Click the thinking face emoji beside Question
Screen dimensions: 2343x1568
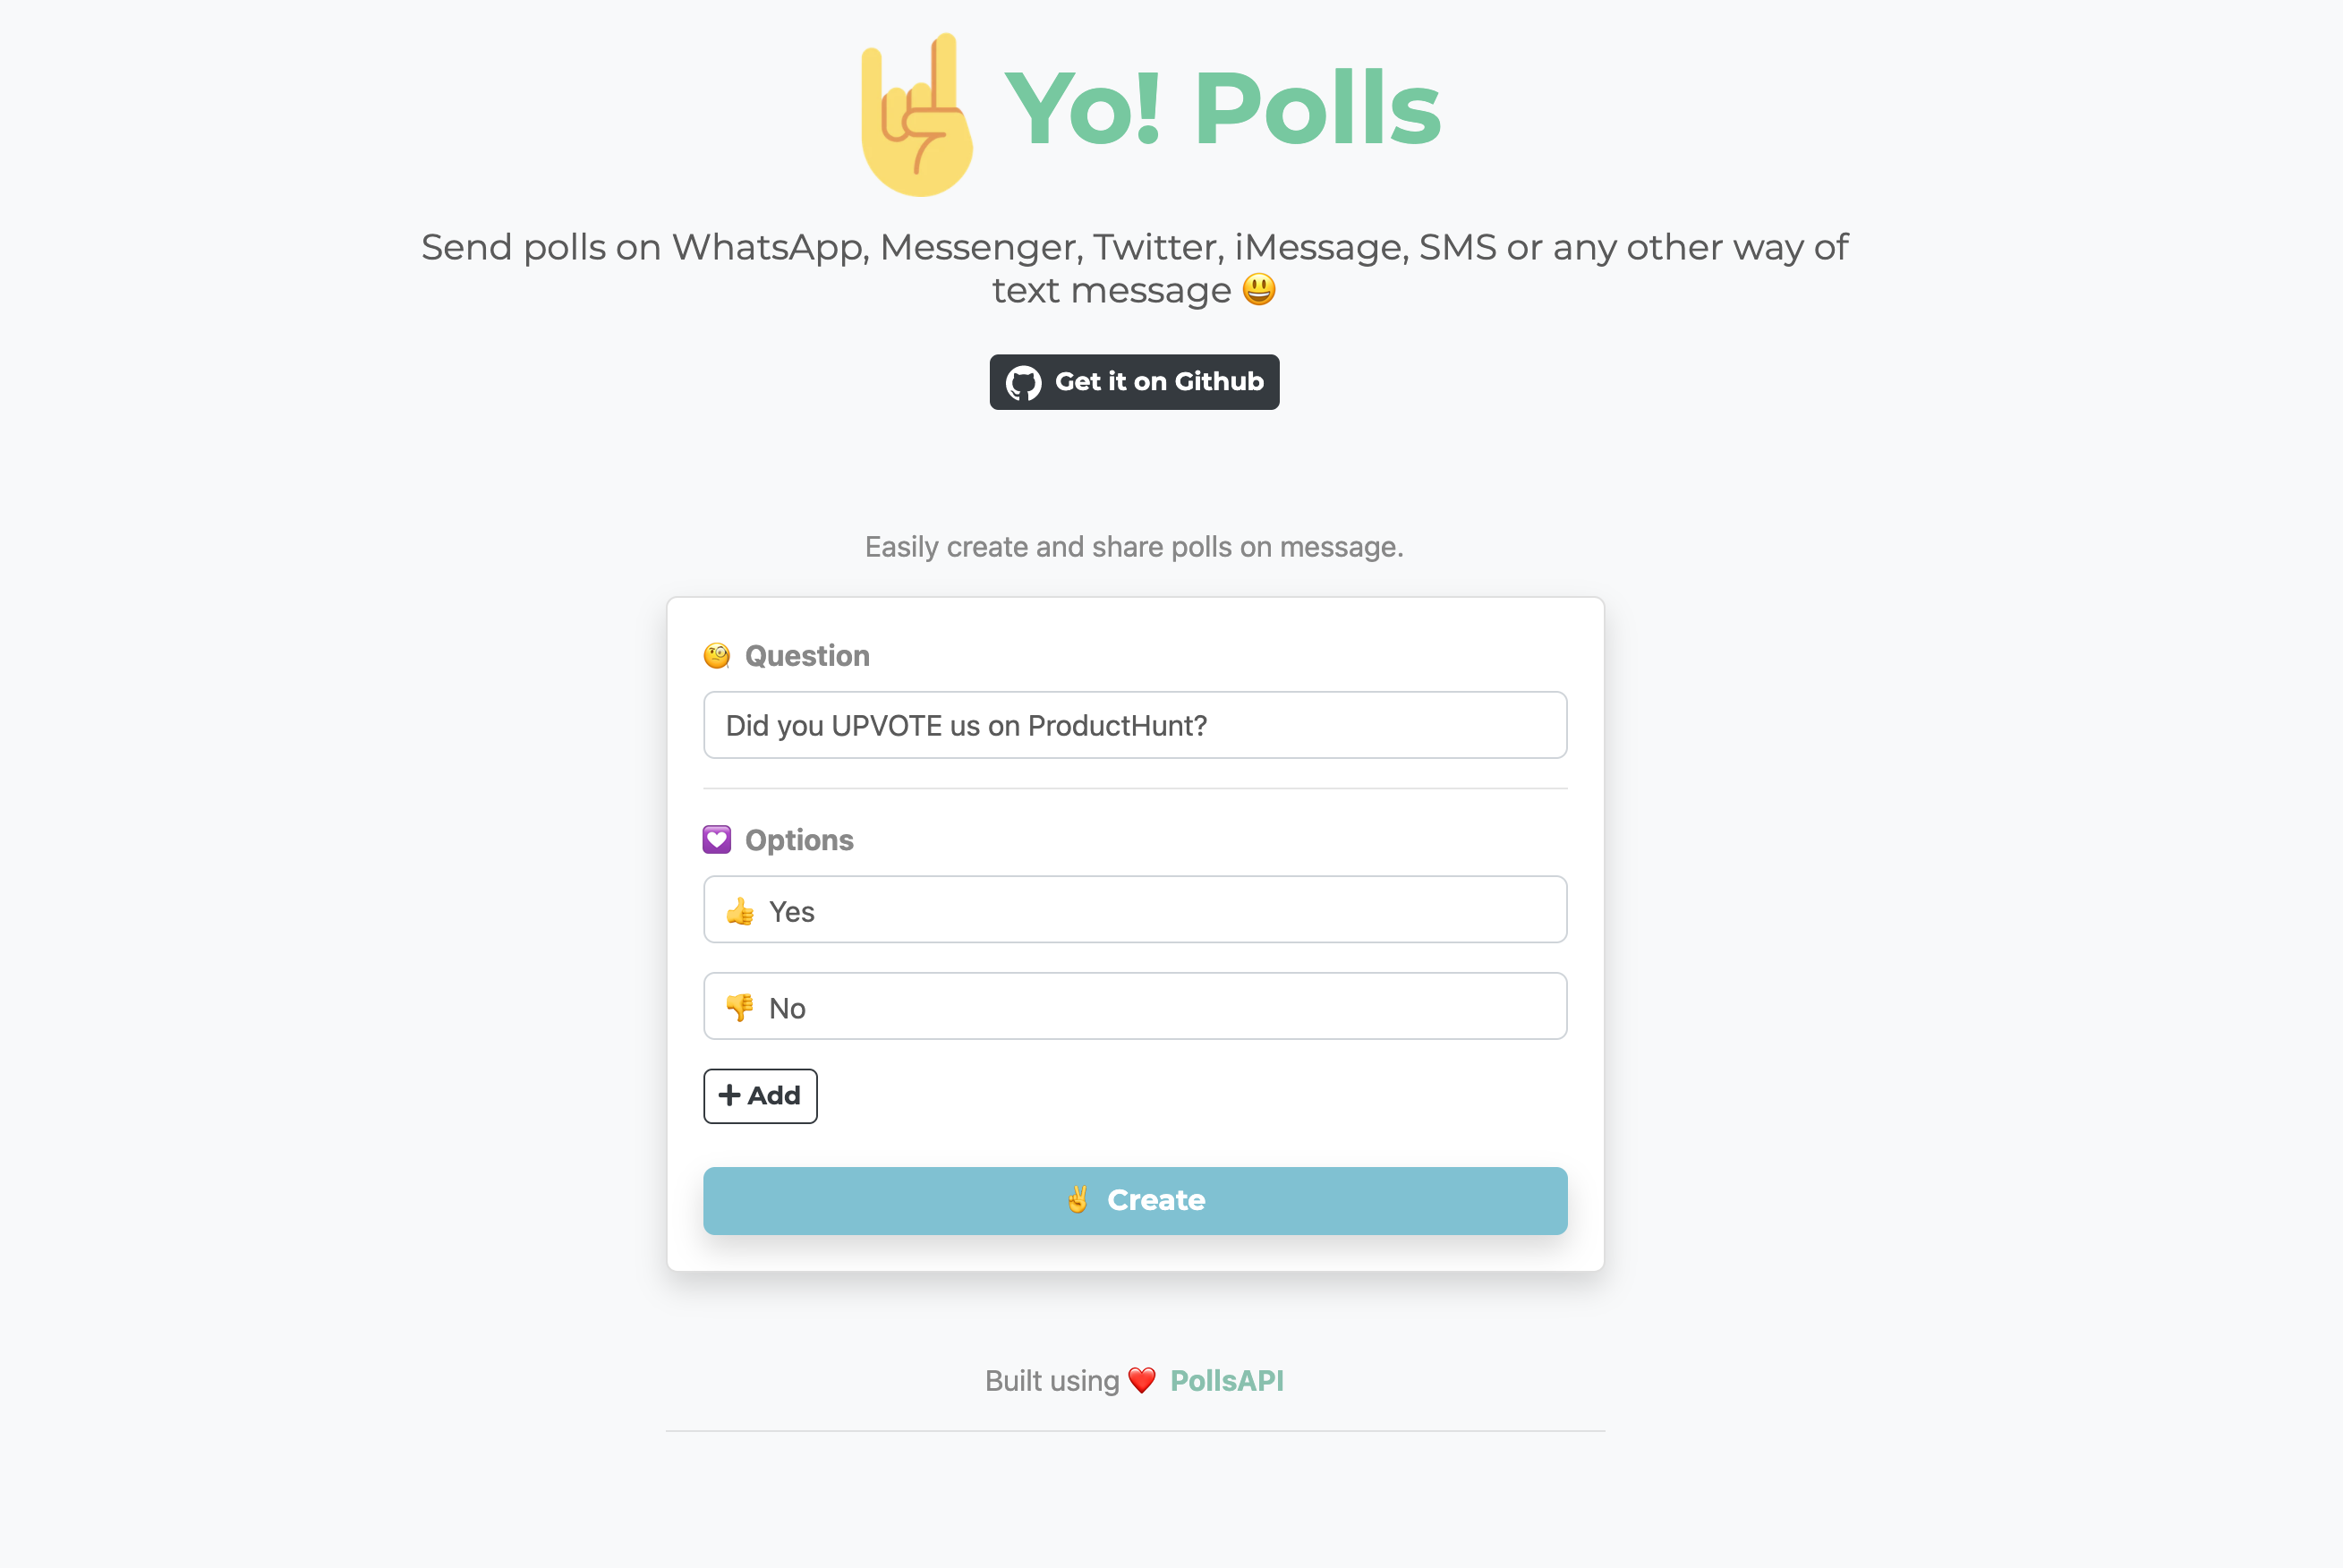coord(716,655)
